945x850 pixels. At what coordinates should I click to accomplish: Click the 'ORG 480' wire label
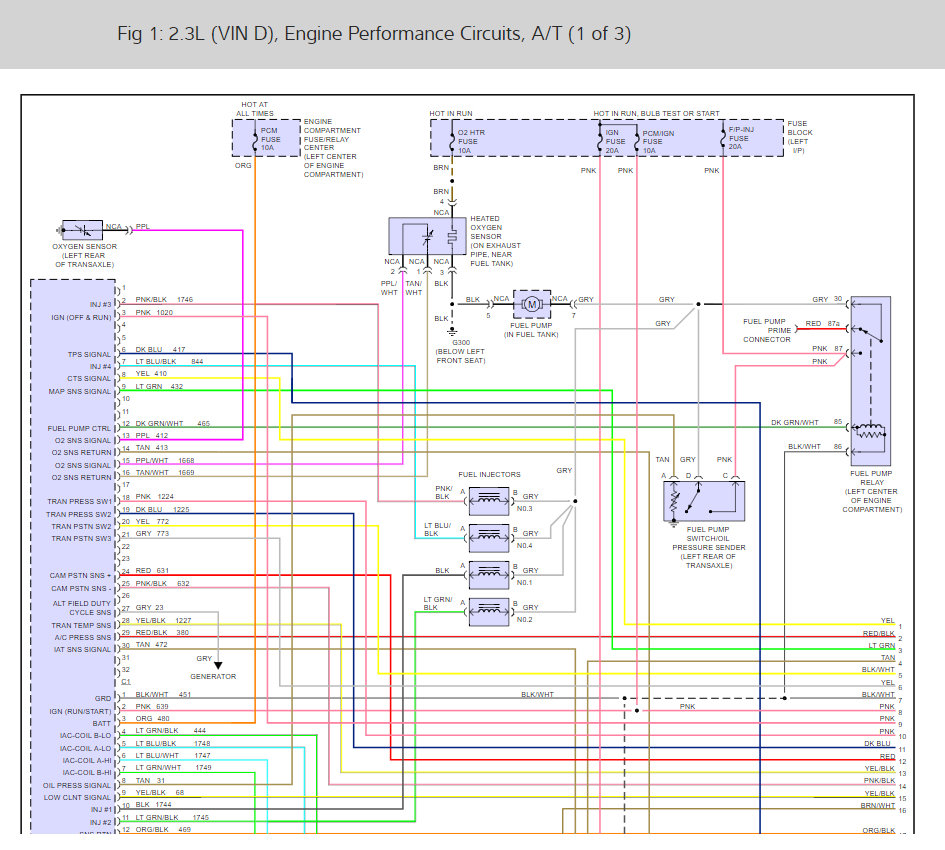[x=152, y=719]
